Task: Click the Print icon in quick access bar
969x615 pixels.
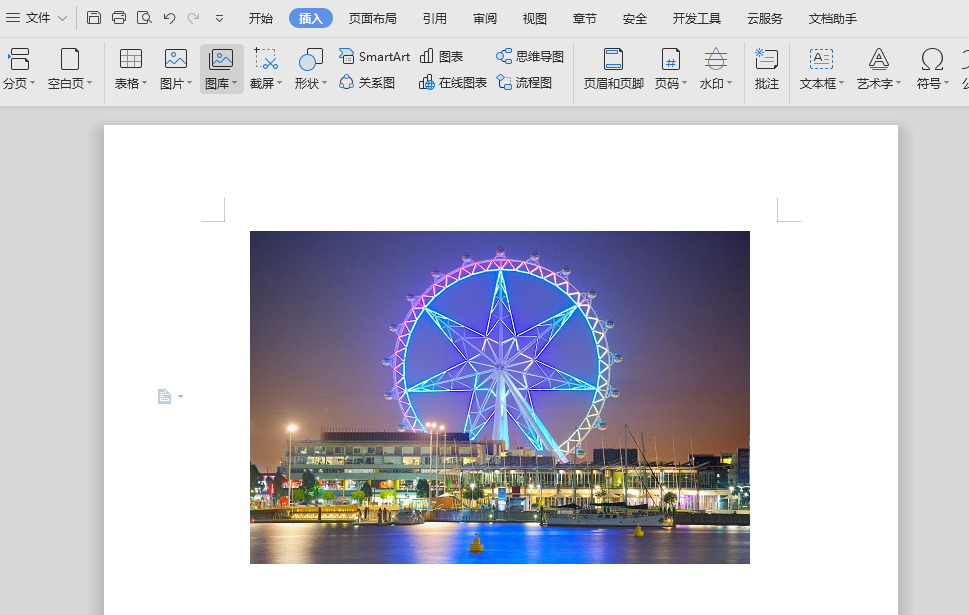Action: [x=119, y=18]
